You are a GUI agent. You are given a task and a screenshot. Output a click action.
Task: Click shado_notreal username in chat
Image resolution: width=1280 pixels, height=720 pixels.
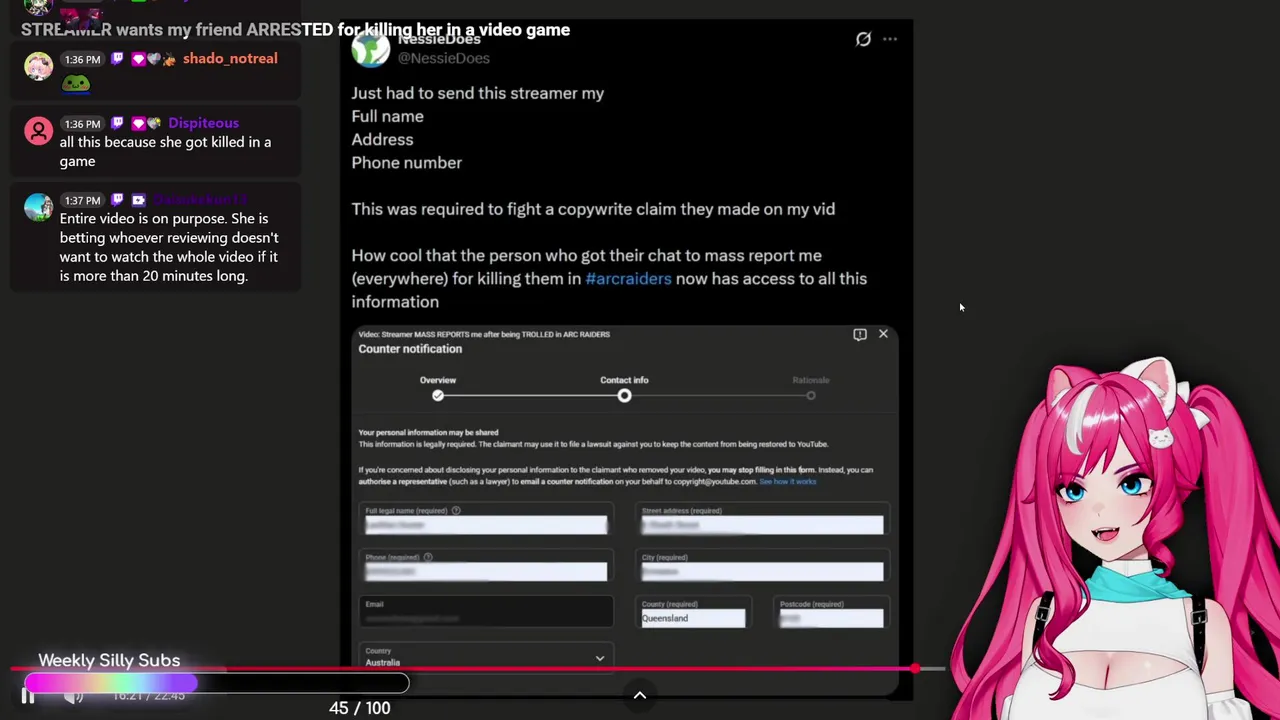click(x=230, y=58)
